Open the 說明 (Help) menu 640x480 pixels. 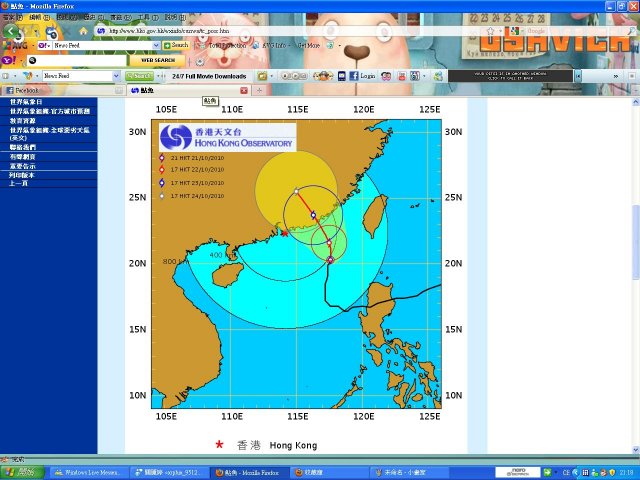coord(175,18)
